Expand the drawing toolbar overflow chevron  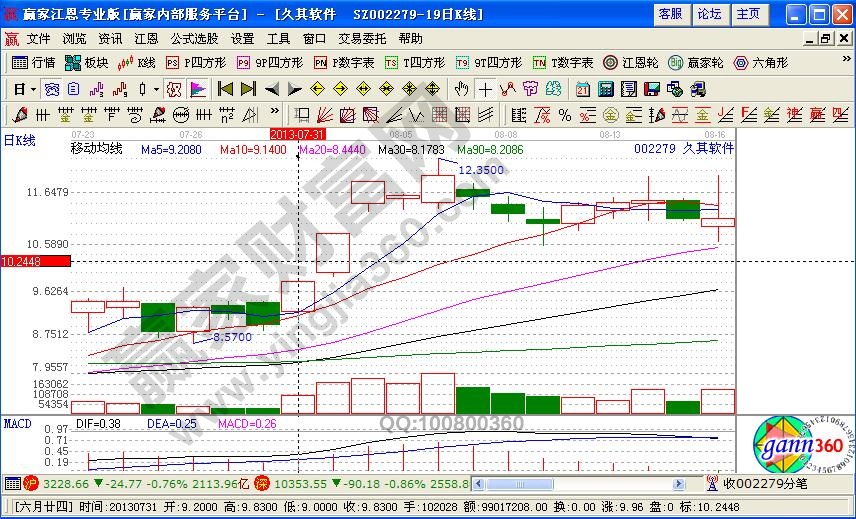[x=275, y=111]
